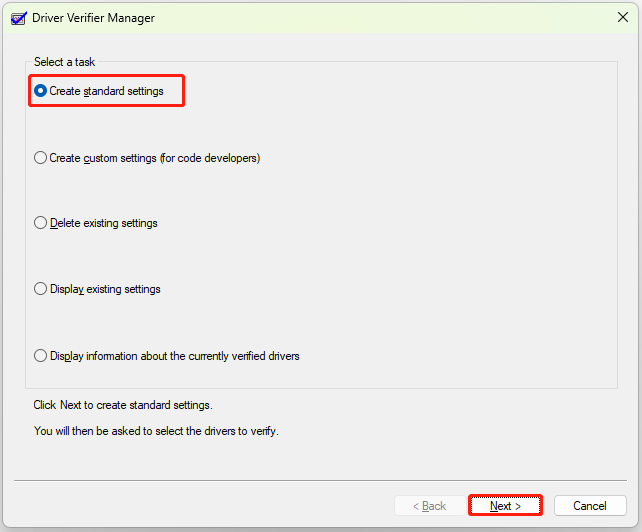This screenshot has height=532, width=642.
Task: Click the 'Select a task' group label
Action: 64,62
